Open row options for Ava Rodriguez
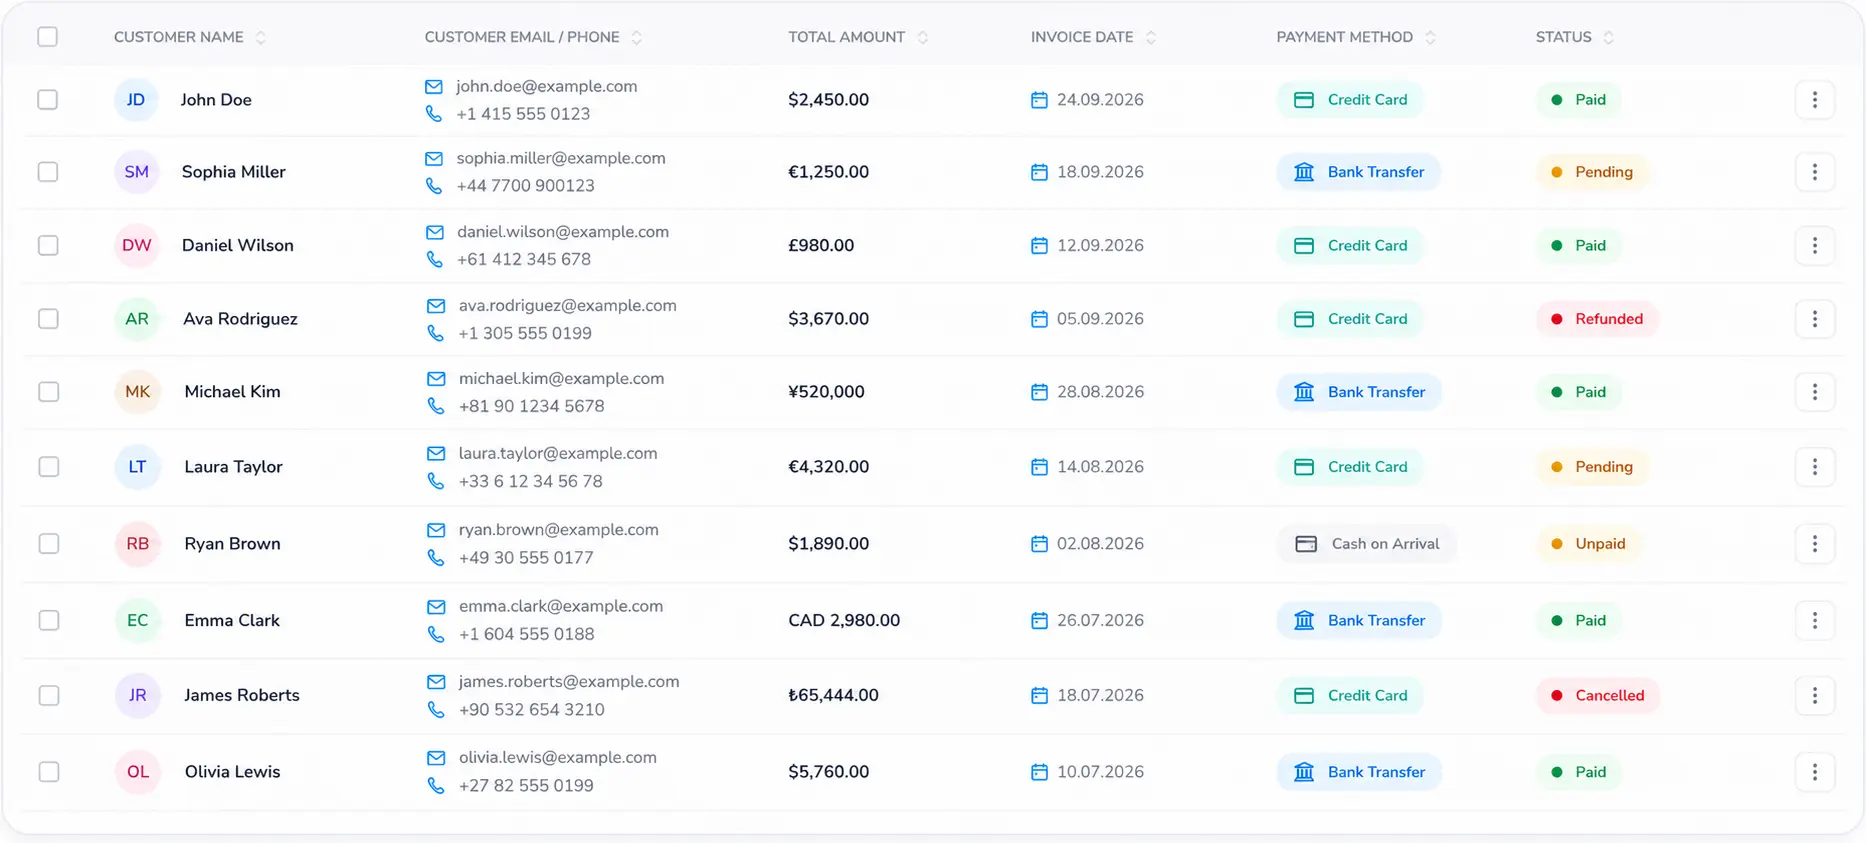The image size is (1866, 843). [1814, 319]
